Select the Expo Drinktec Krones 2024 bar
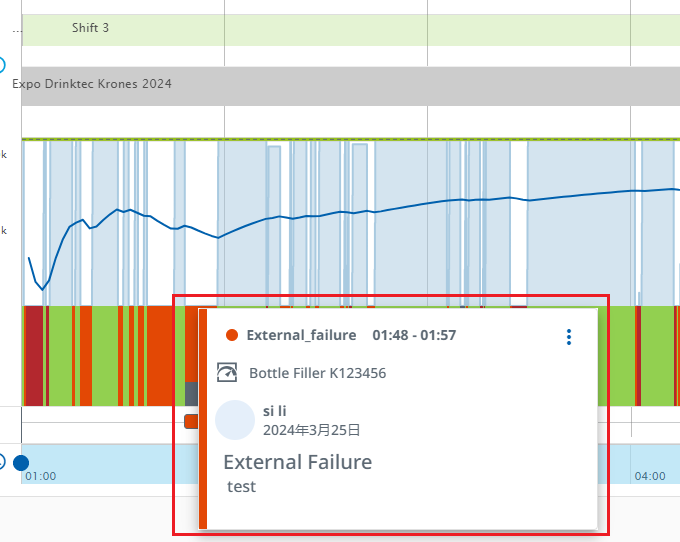The width and height of the screenshot is (680, 542). 350,86
